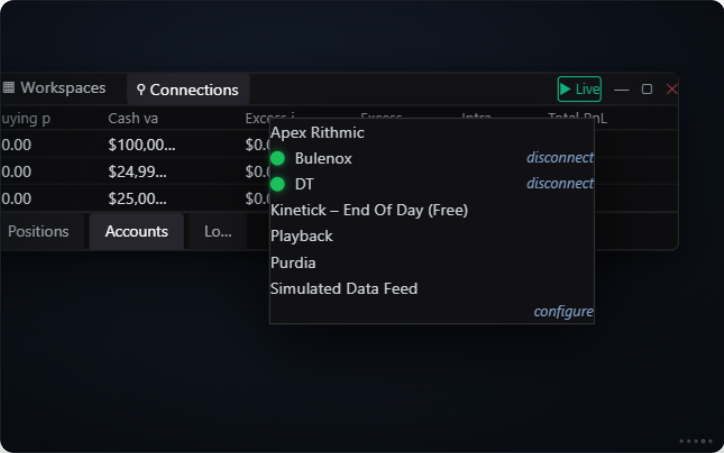
Task: Minimize the Control Center window
Action: point(621,89)
